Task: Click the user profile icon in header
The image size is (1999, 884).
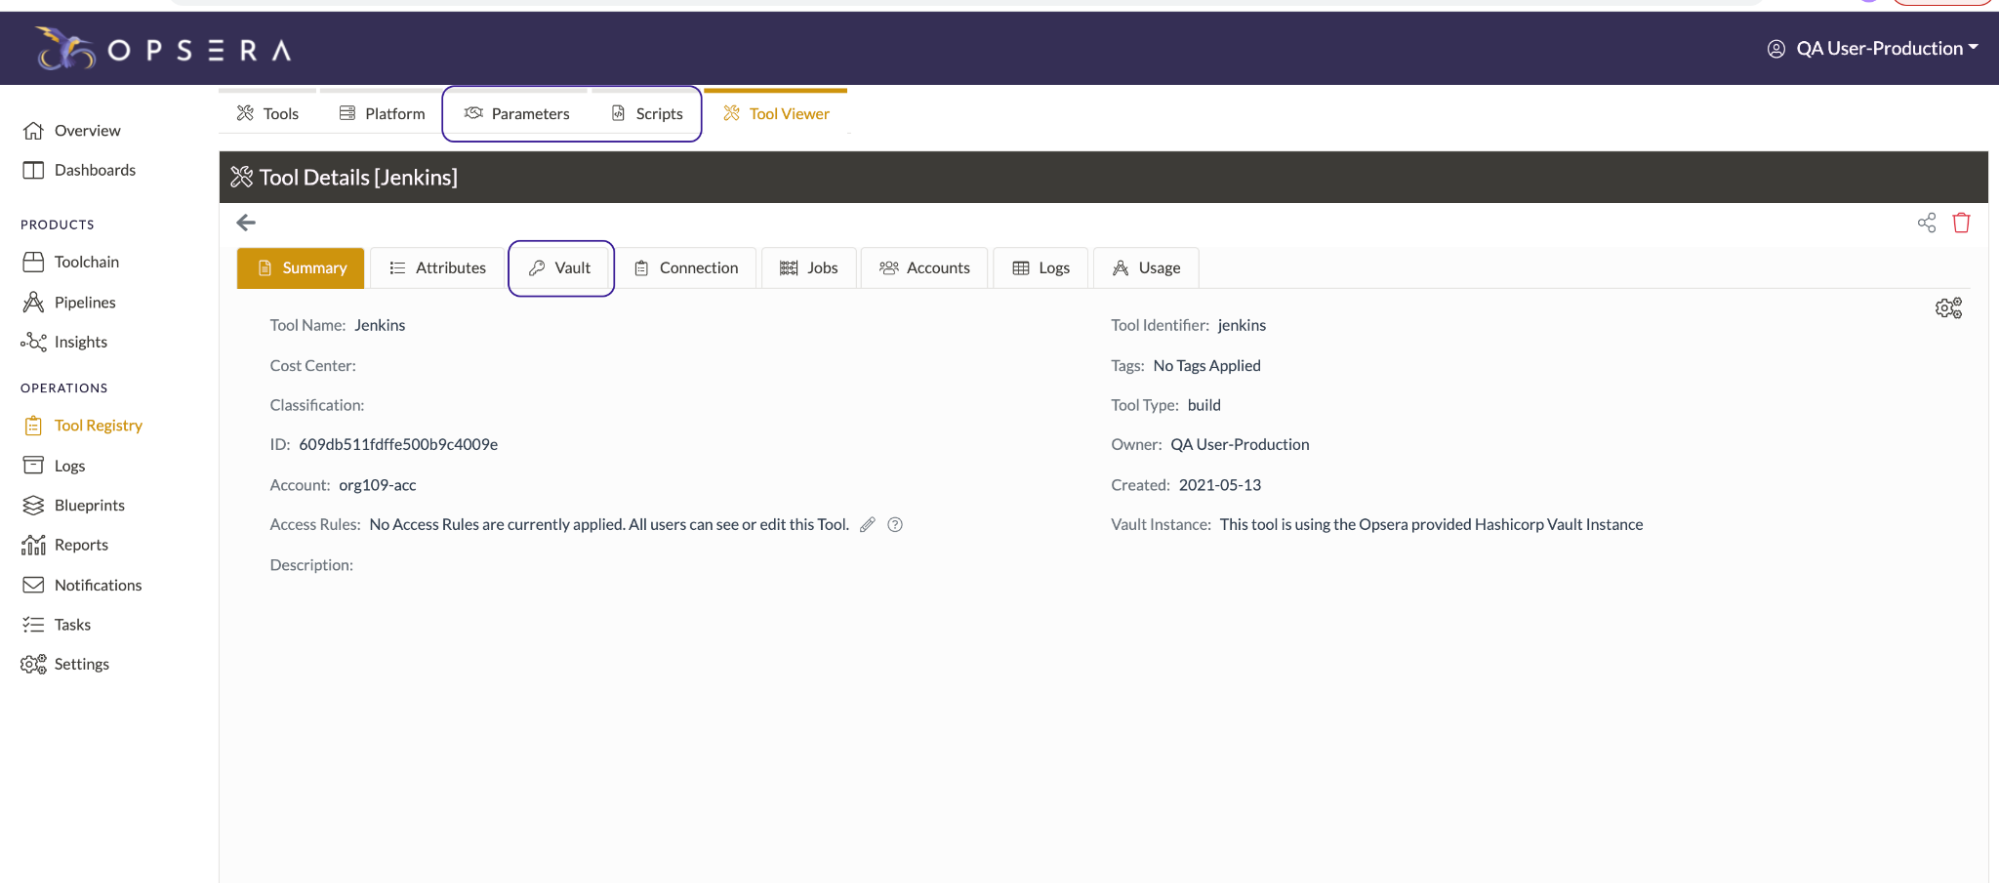Action: tap(1776, 49)
